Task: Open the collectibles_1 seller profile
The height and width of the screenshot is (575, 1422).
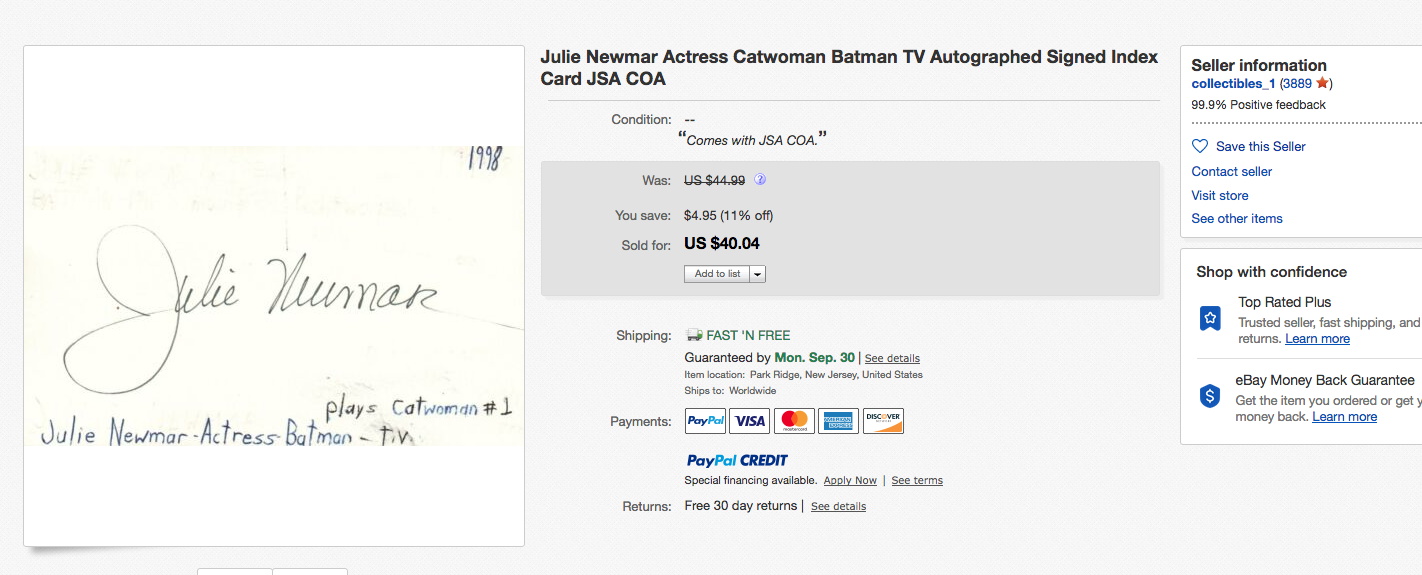Action: click(1233, 84)
